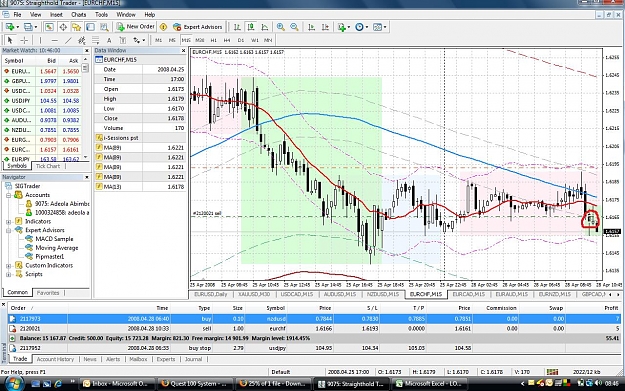
Task: Expand the Indicators tree node
Action: coord(9,221)
